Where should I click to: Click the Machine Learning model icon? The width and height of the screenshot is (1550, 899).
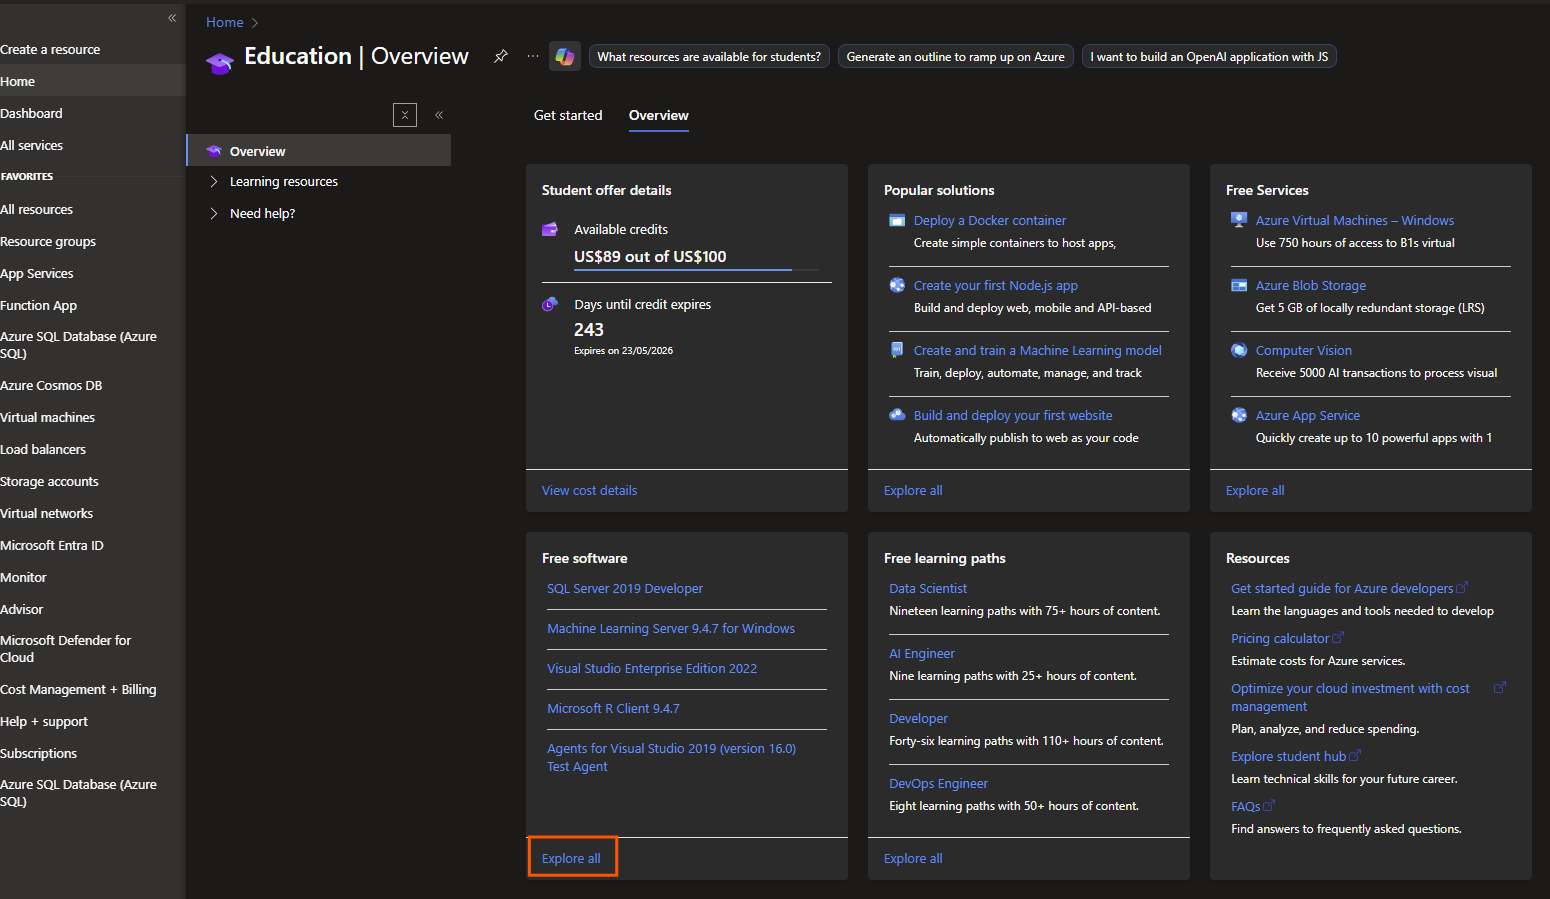click(x=897, y=350)
